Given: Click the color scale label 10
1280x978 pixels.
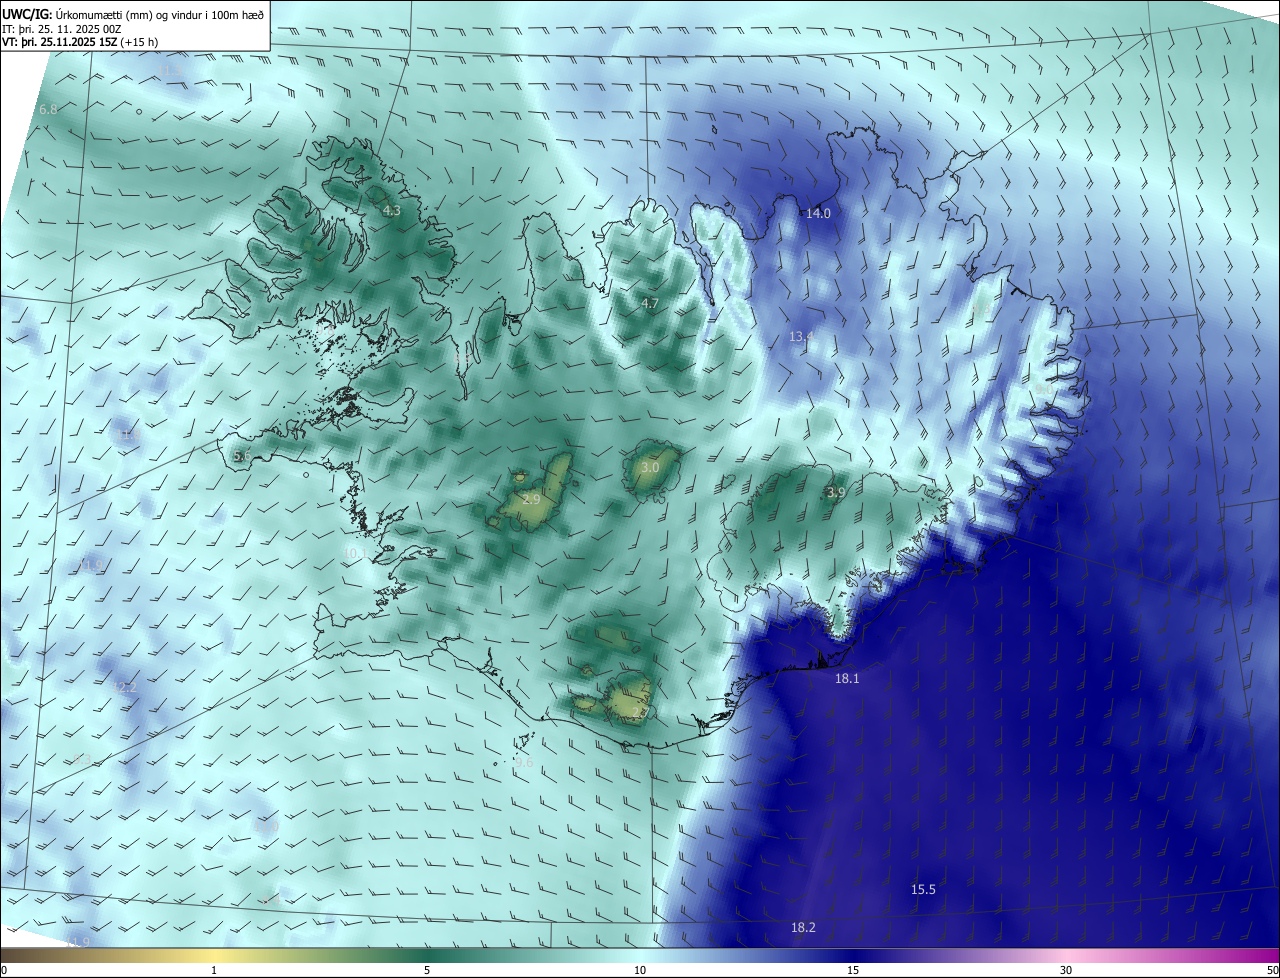Looking at the screenshot, I should pos(640,970).
